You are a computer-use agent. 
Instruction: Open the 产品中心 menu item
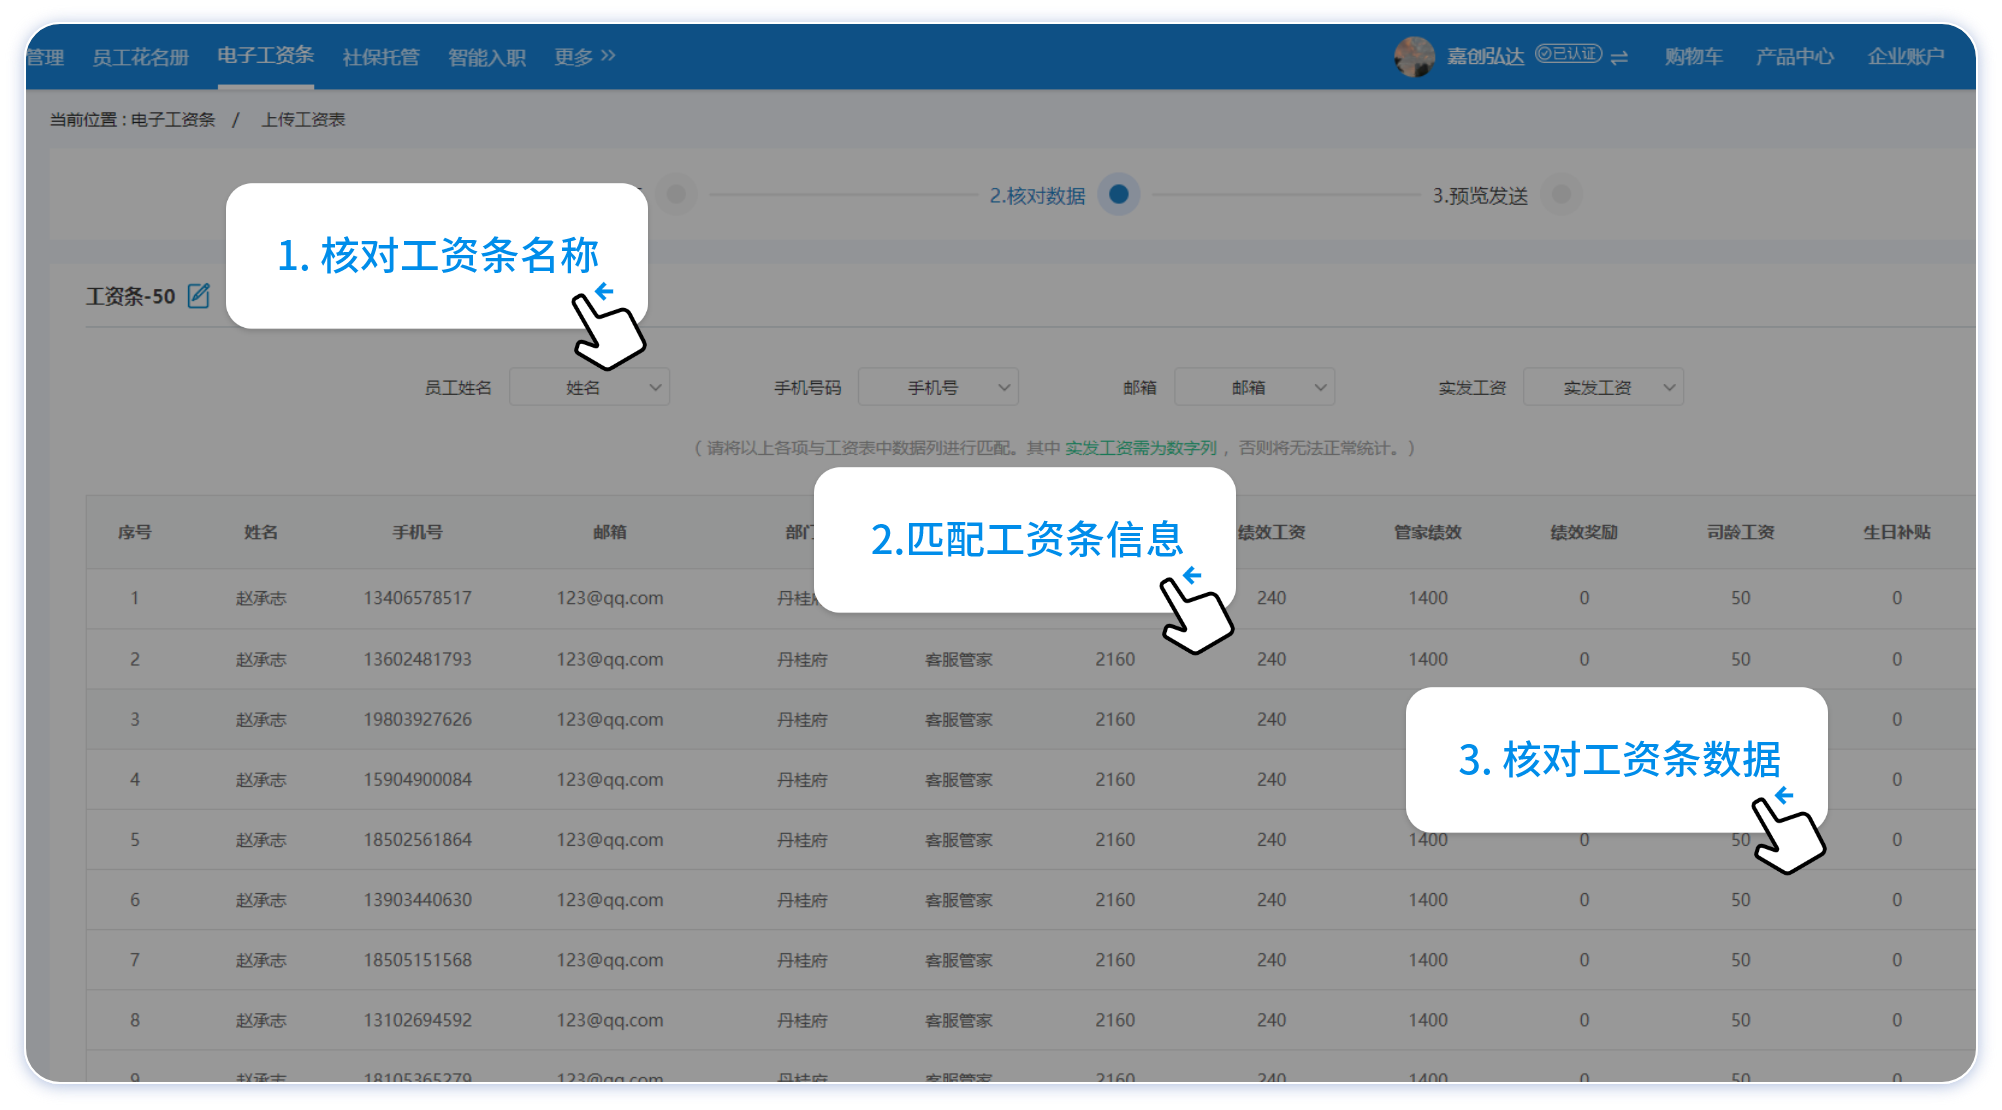click(1794, 57)
